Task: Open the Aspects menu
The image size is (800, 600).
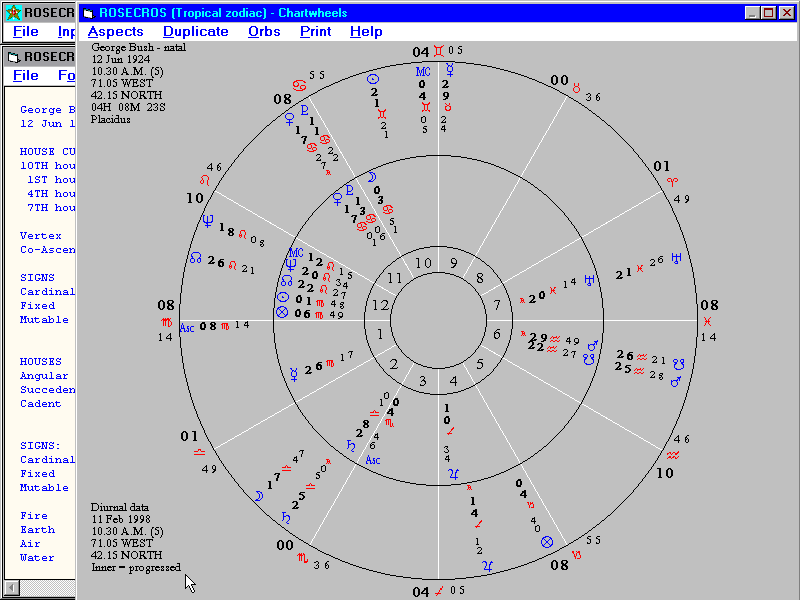Action: pos(116,31)
